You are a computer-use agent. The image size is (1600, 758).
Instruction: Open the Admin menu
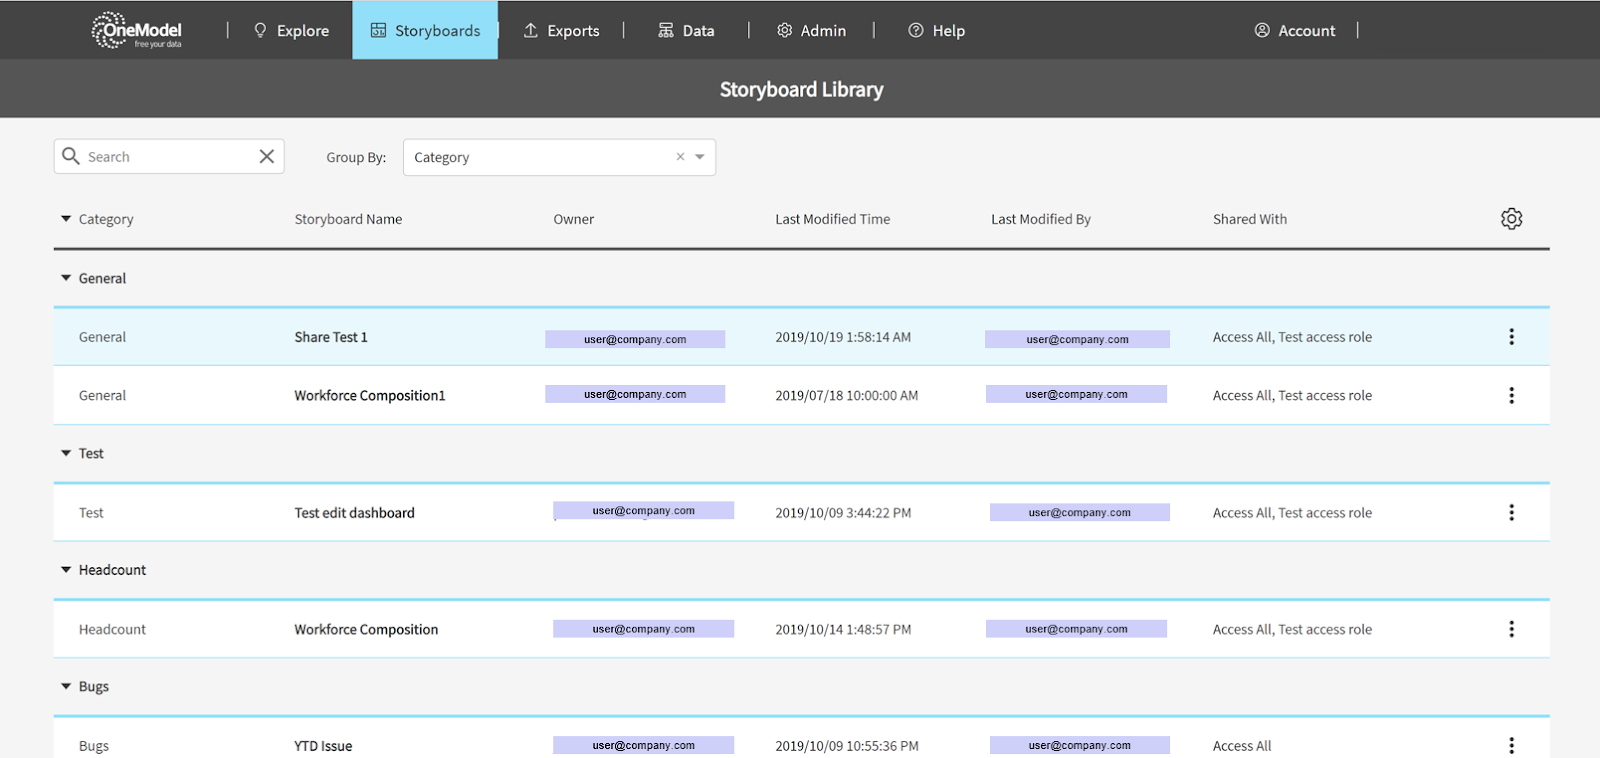811,31
